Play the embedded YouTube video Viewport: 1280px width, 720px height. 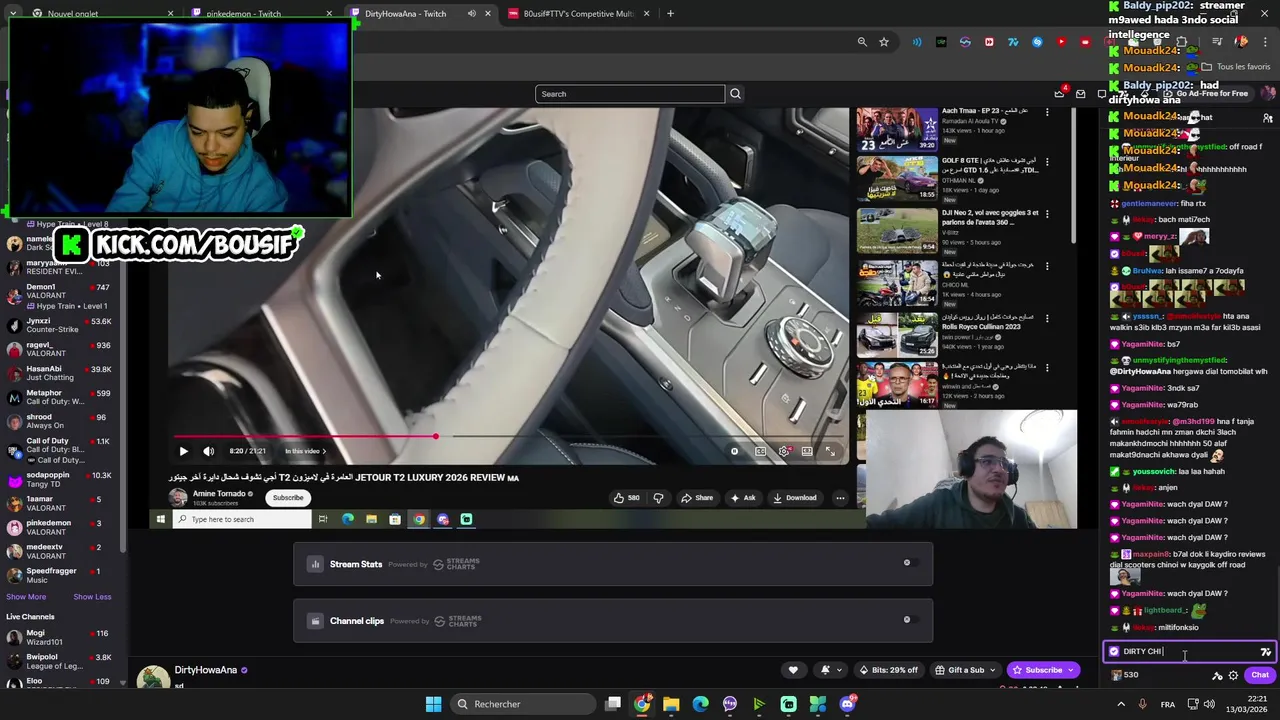[183, 451]
